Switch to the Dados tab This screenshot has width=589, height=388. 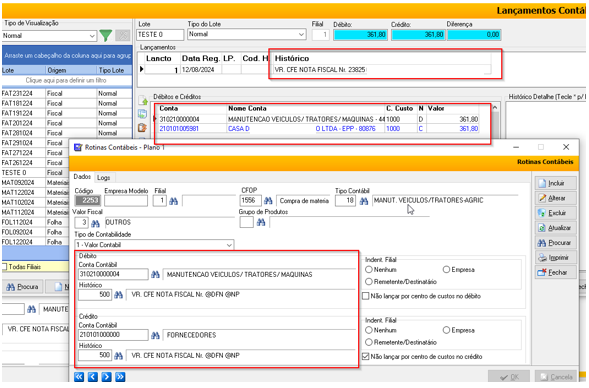point(82,177)
